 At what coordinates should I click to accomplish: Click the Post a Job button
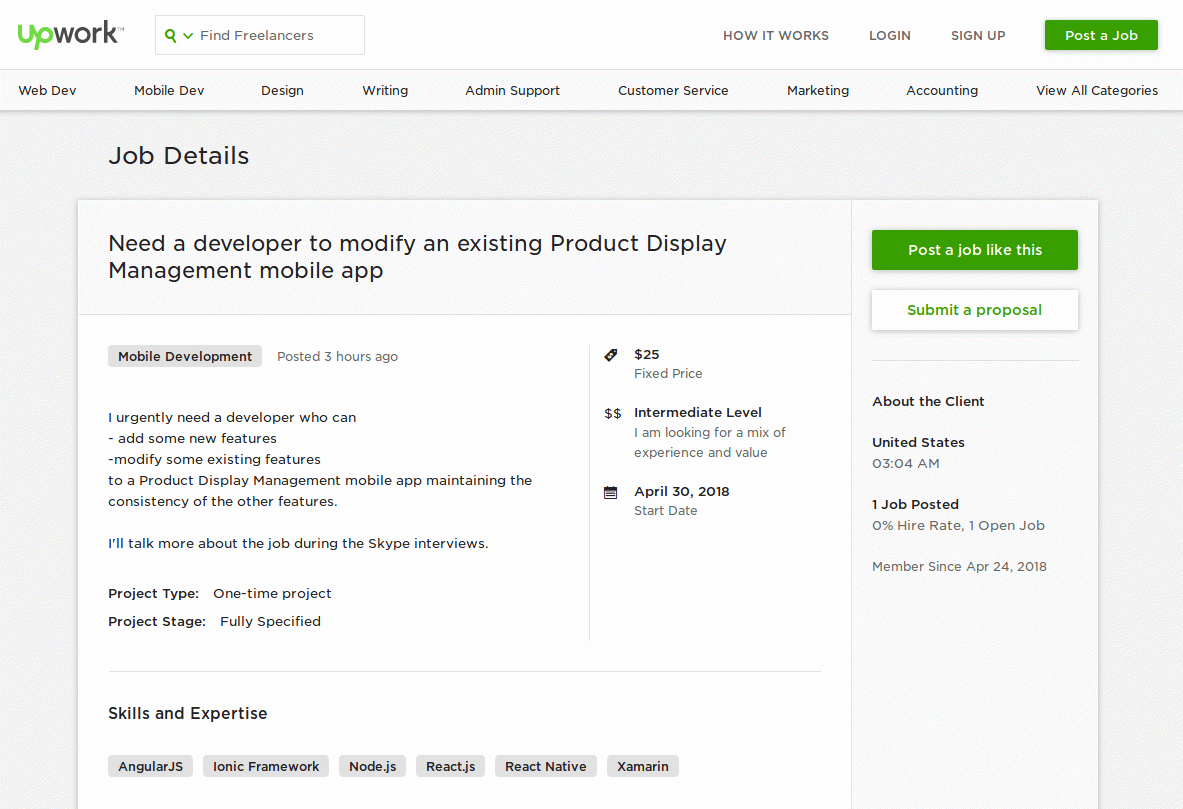point(1101,35)
